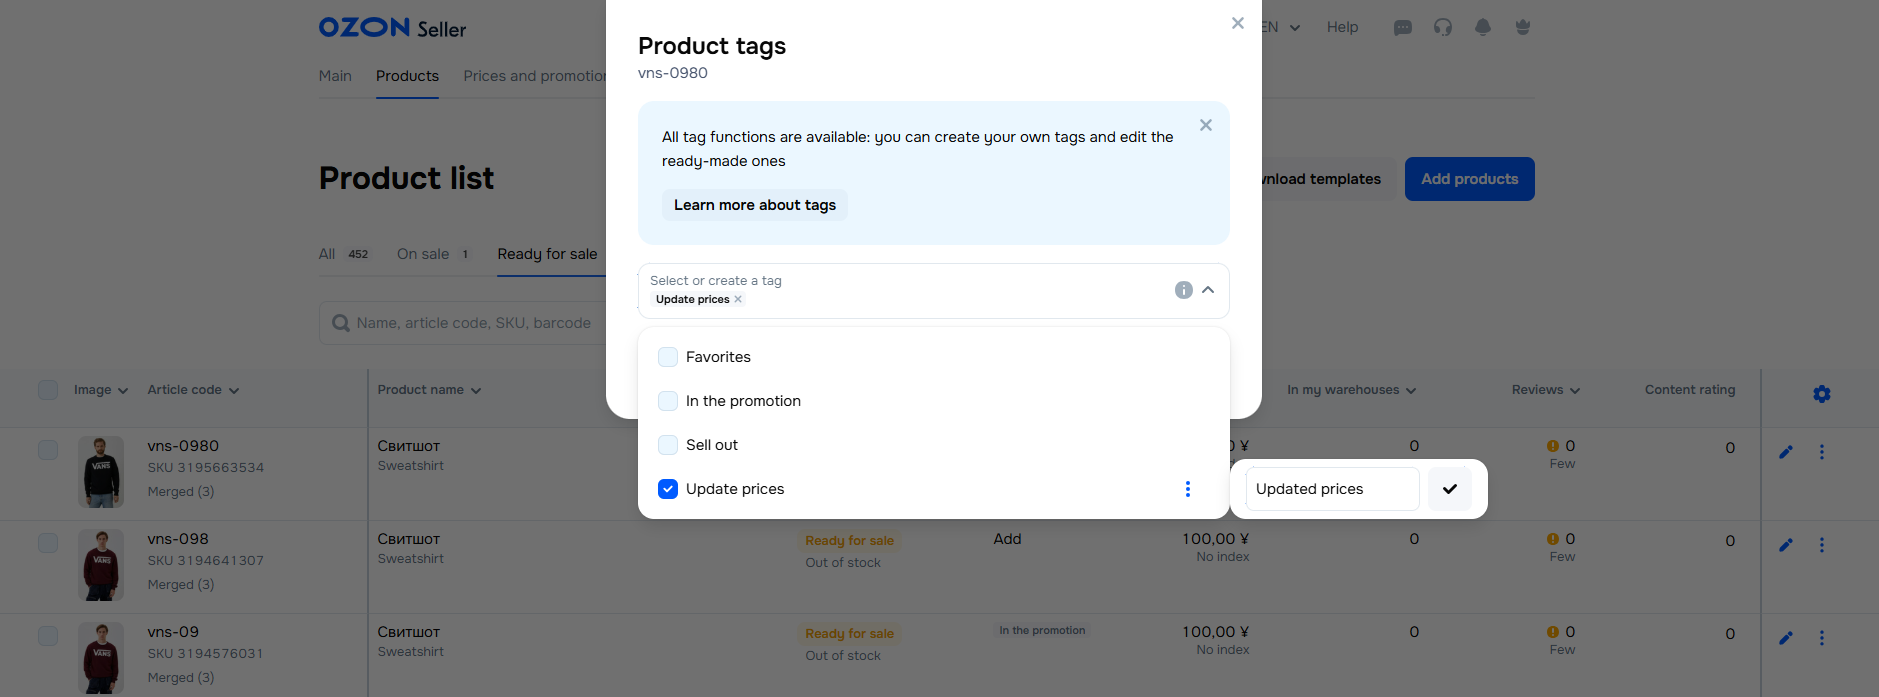Go to the Main navigation tab
The height and width of the screenshot is (697, 1879).
point(335,76)
